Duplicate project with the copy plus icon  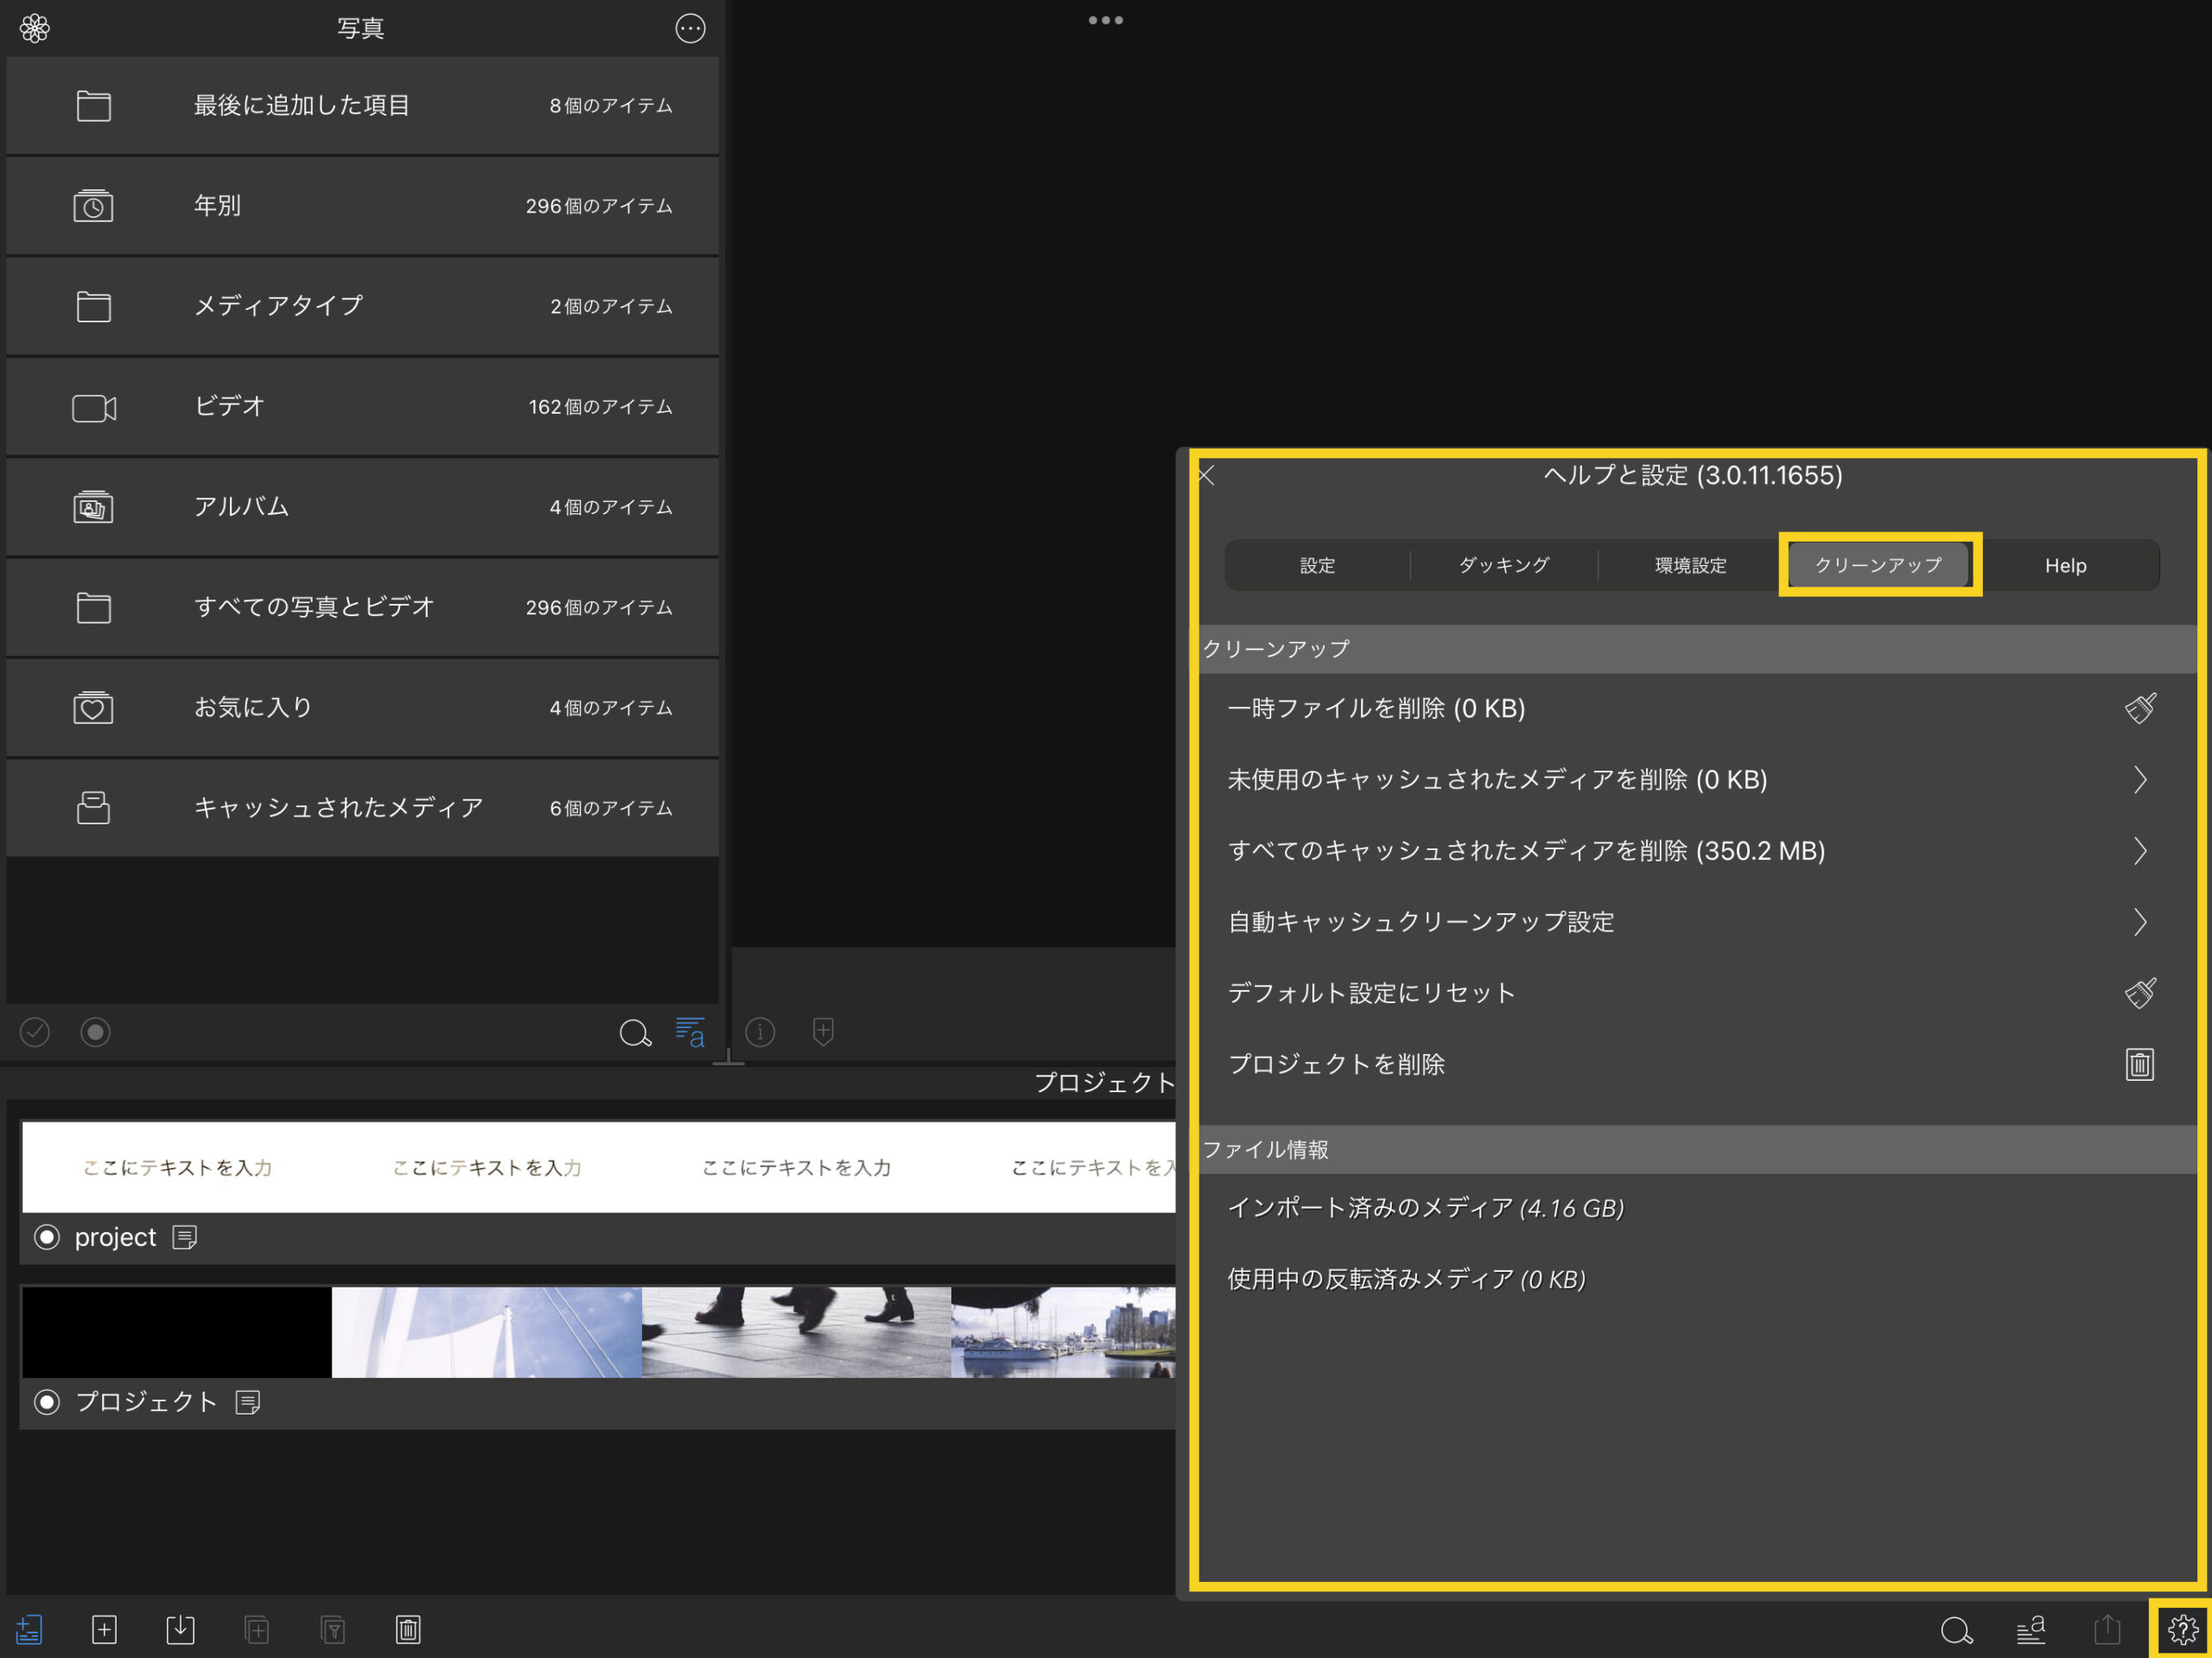pos(257,1630)
